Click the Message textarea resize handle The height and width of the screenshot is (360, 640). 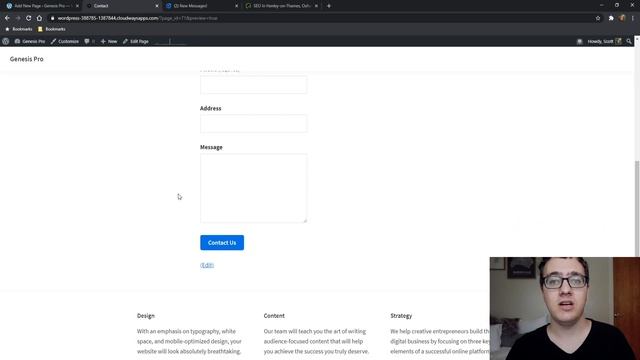(304, 220)
